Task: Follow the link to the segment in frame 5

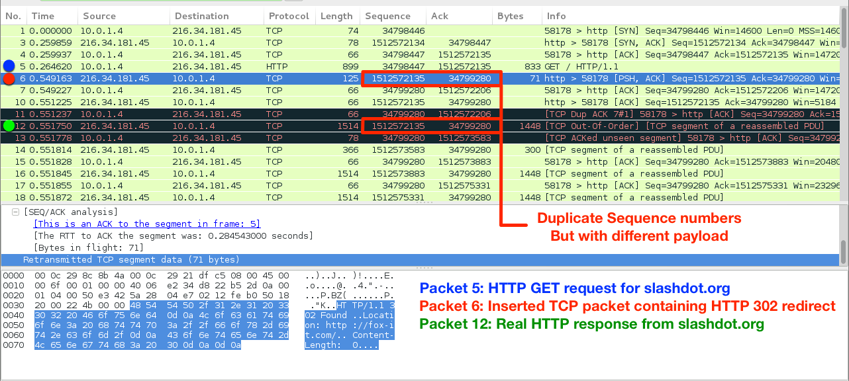Action: click(x=147, y=224)
